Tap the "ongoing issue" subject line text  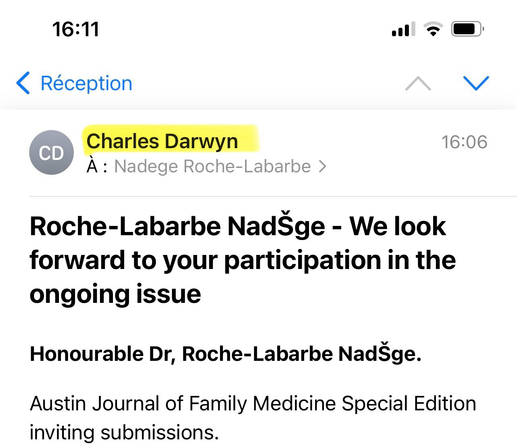click(x=115, y=294)
